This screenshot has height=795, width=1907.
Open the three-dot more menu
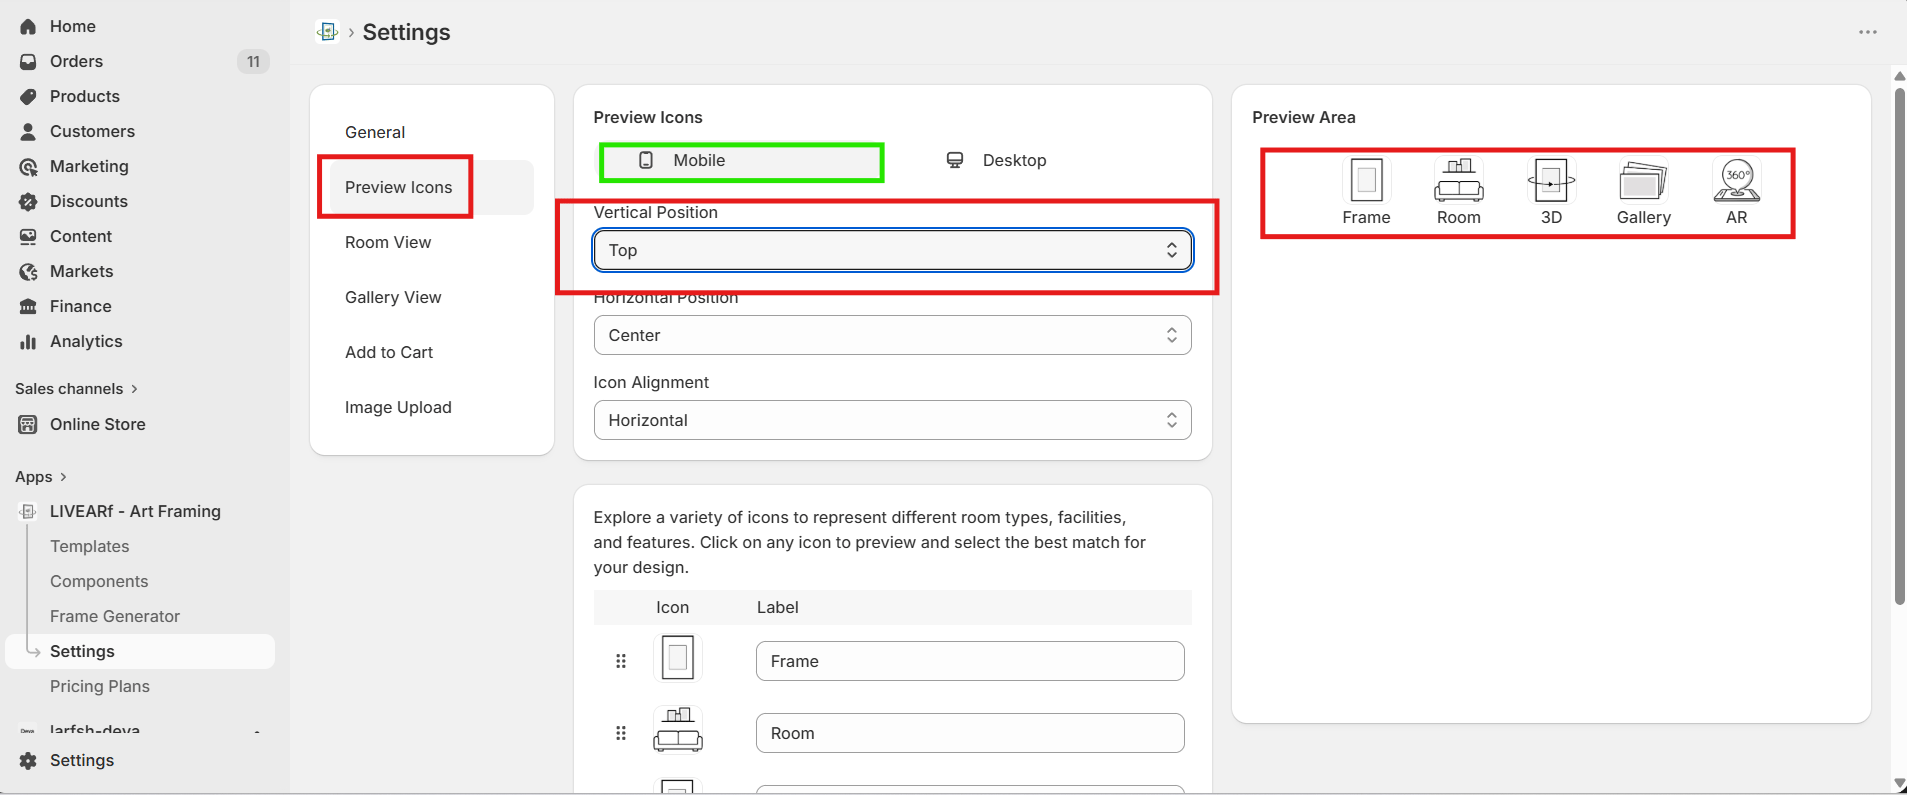point(1868,32)
